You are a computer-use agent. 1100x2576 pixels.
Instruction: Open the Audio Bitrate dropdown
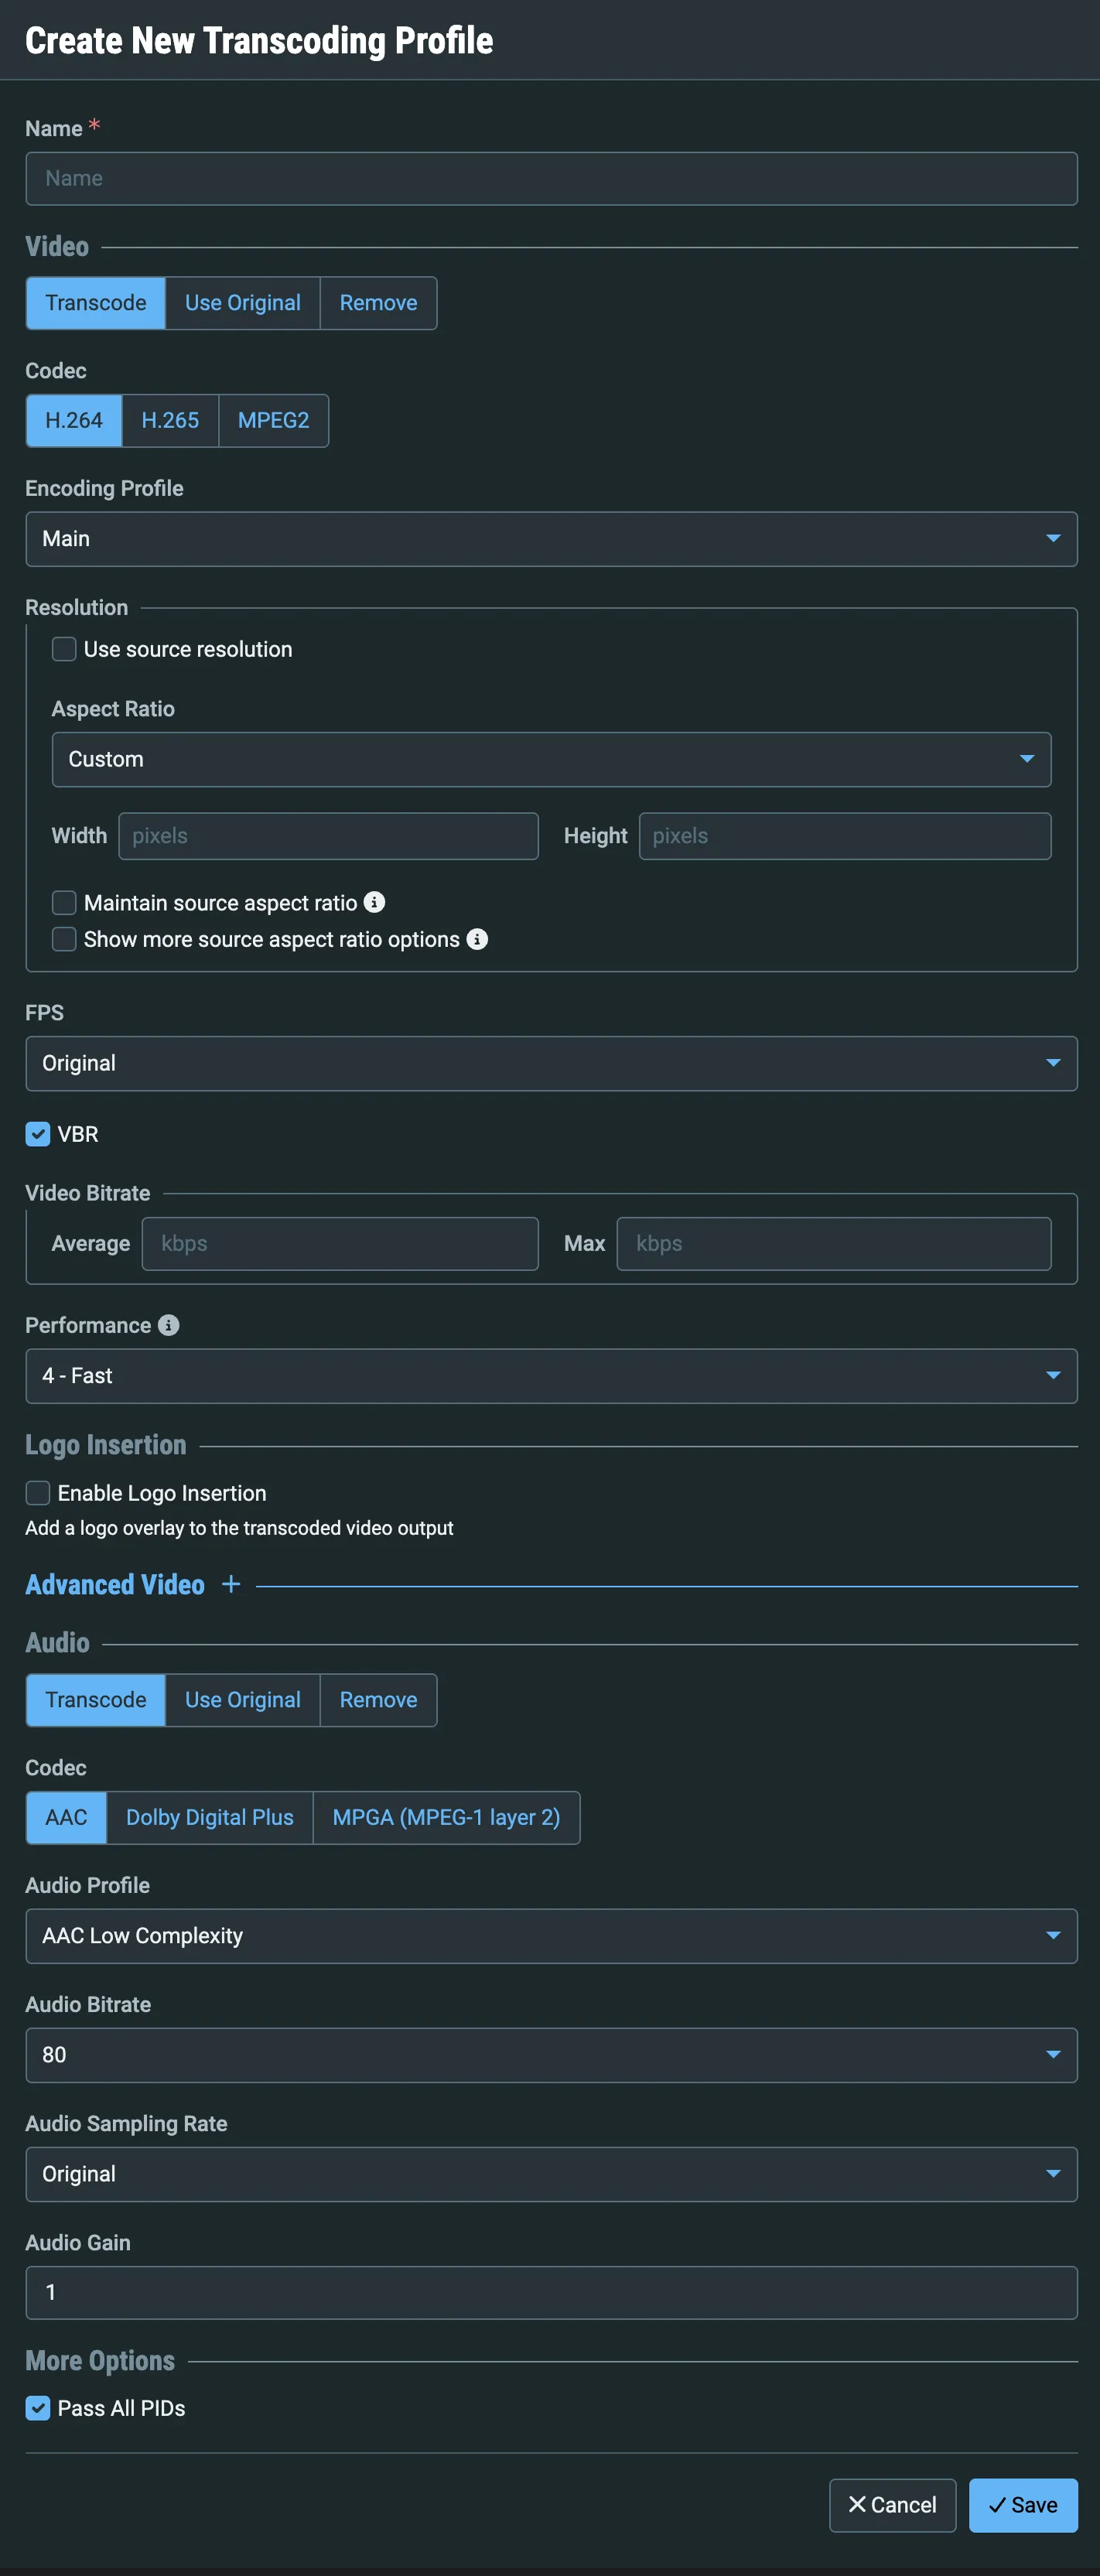pos(551,2055)
